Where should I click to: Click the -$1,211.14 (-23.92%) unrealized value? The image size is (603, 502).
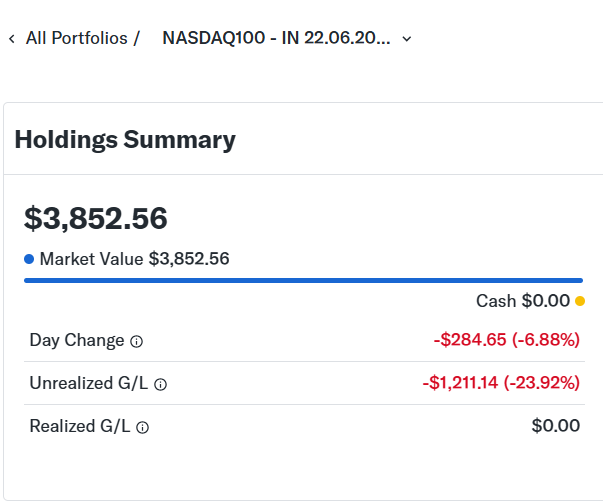pos(501,383)
